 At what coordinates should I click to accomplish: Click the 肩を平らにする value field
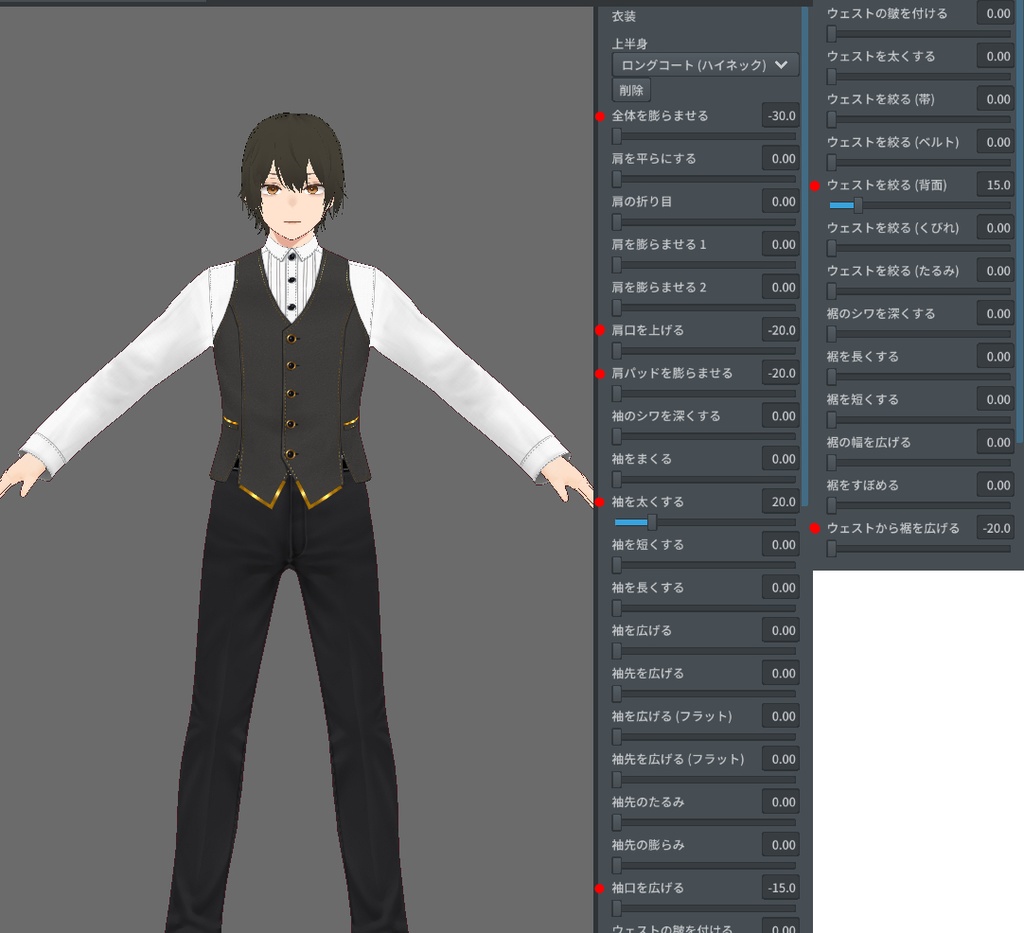click(780, 159)
